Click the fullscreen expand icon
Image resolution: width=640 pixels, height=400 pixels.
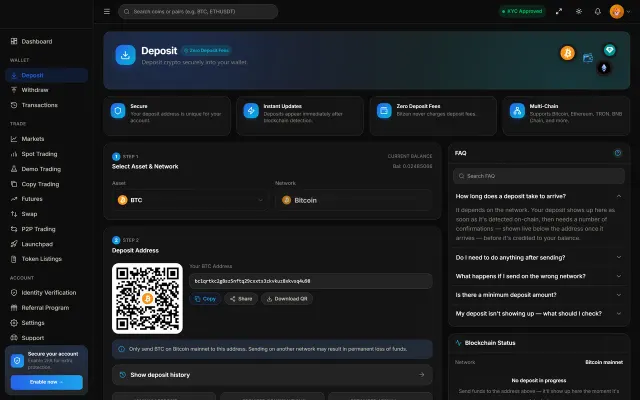point(559,11)
